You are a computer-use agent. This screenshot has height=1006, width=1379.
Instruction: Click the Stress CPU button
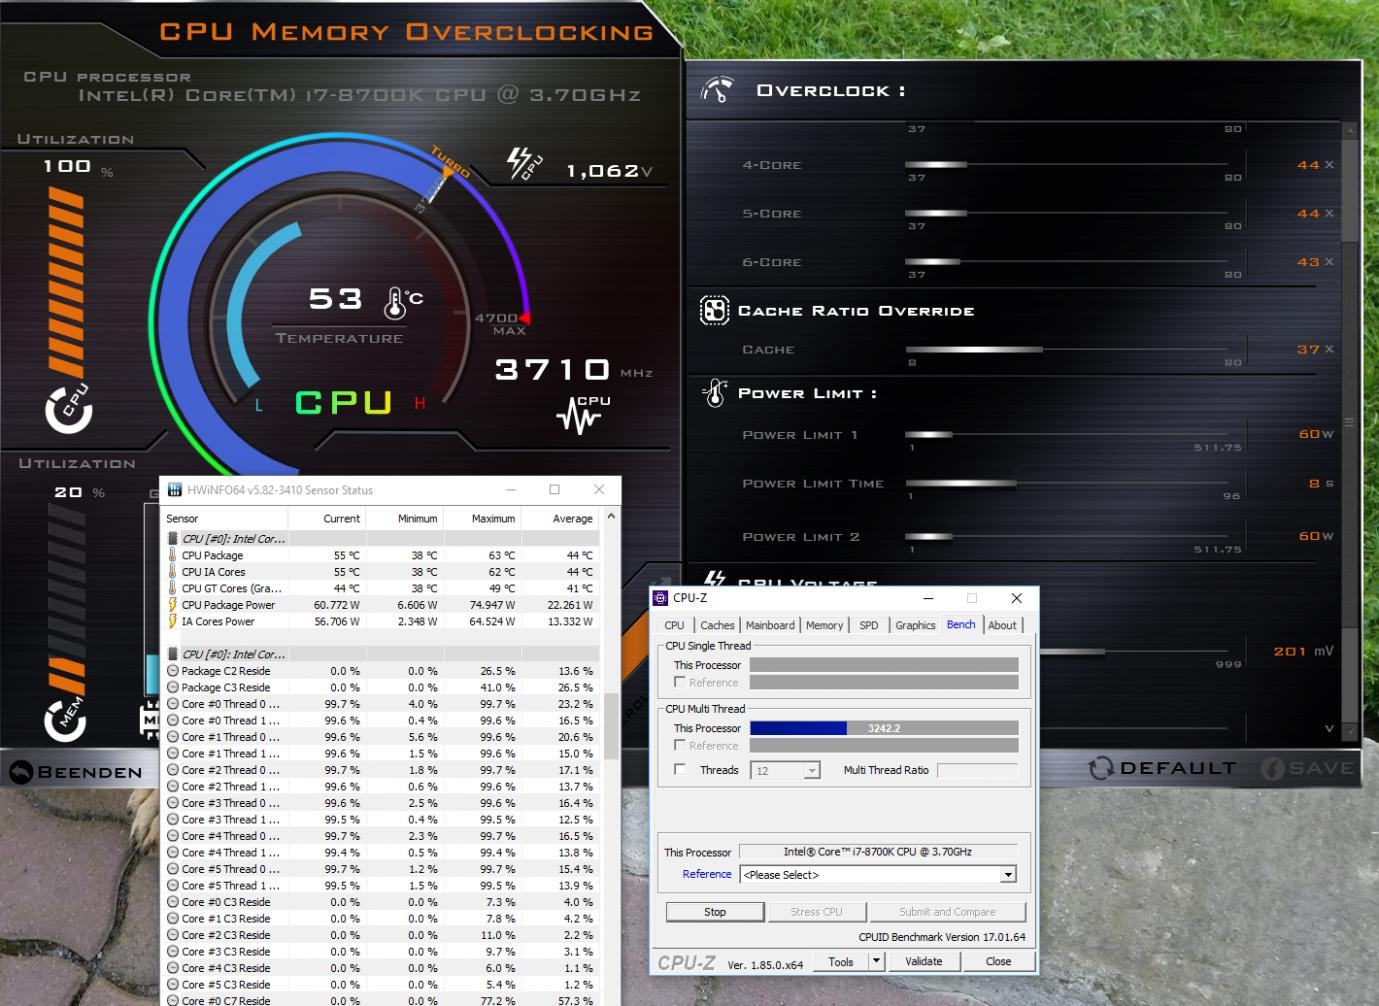(x=816, y=912)
